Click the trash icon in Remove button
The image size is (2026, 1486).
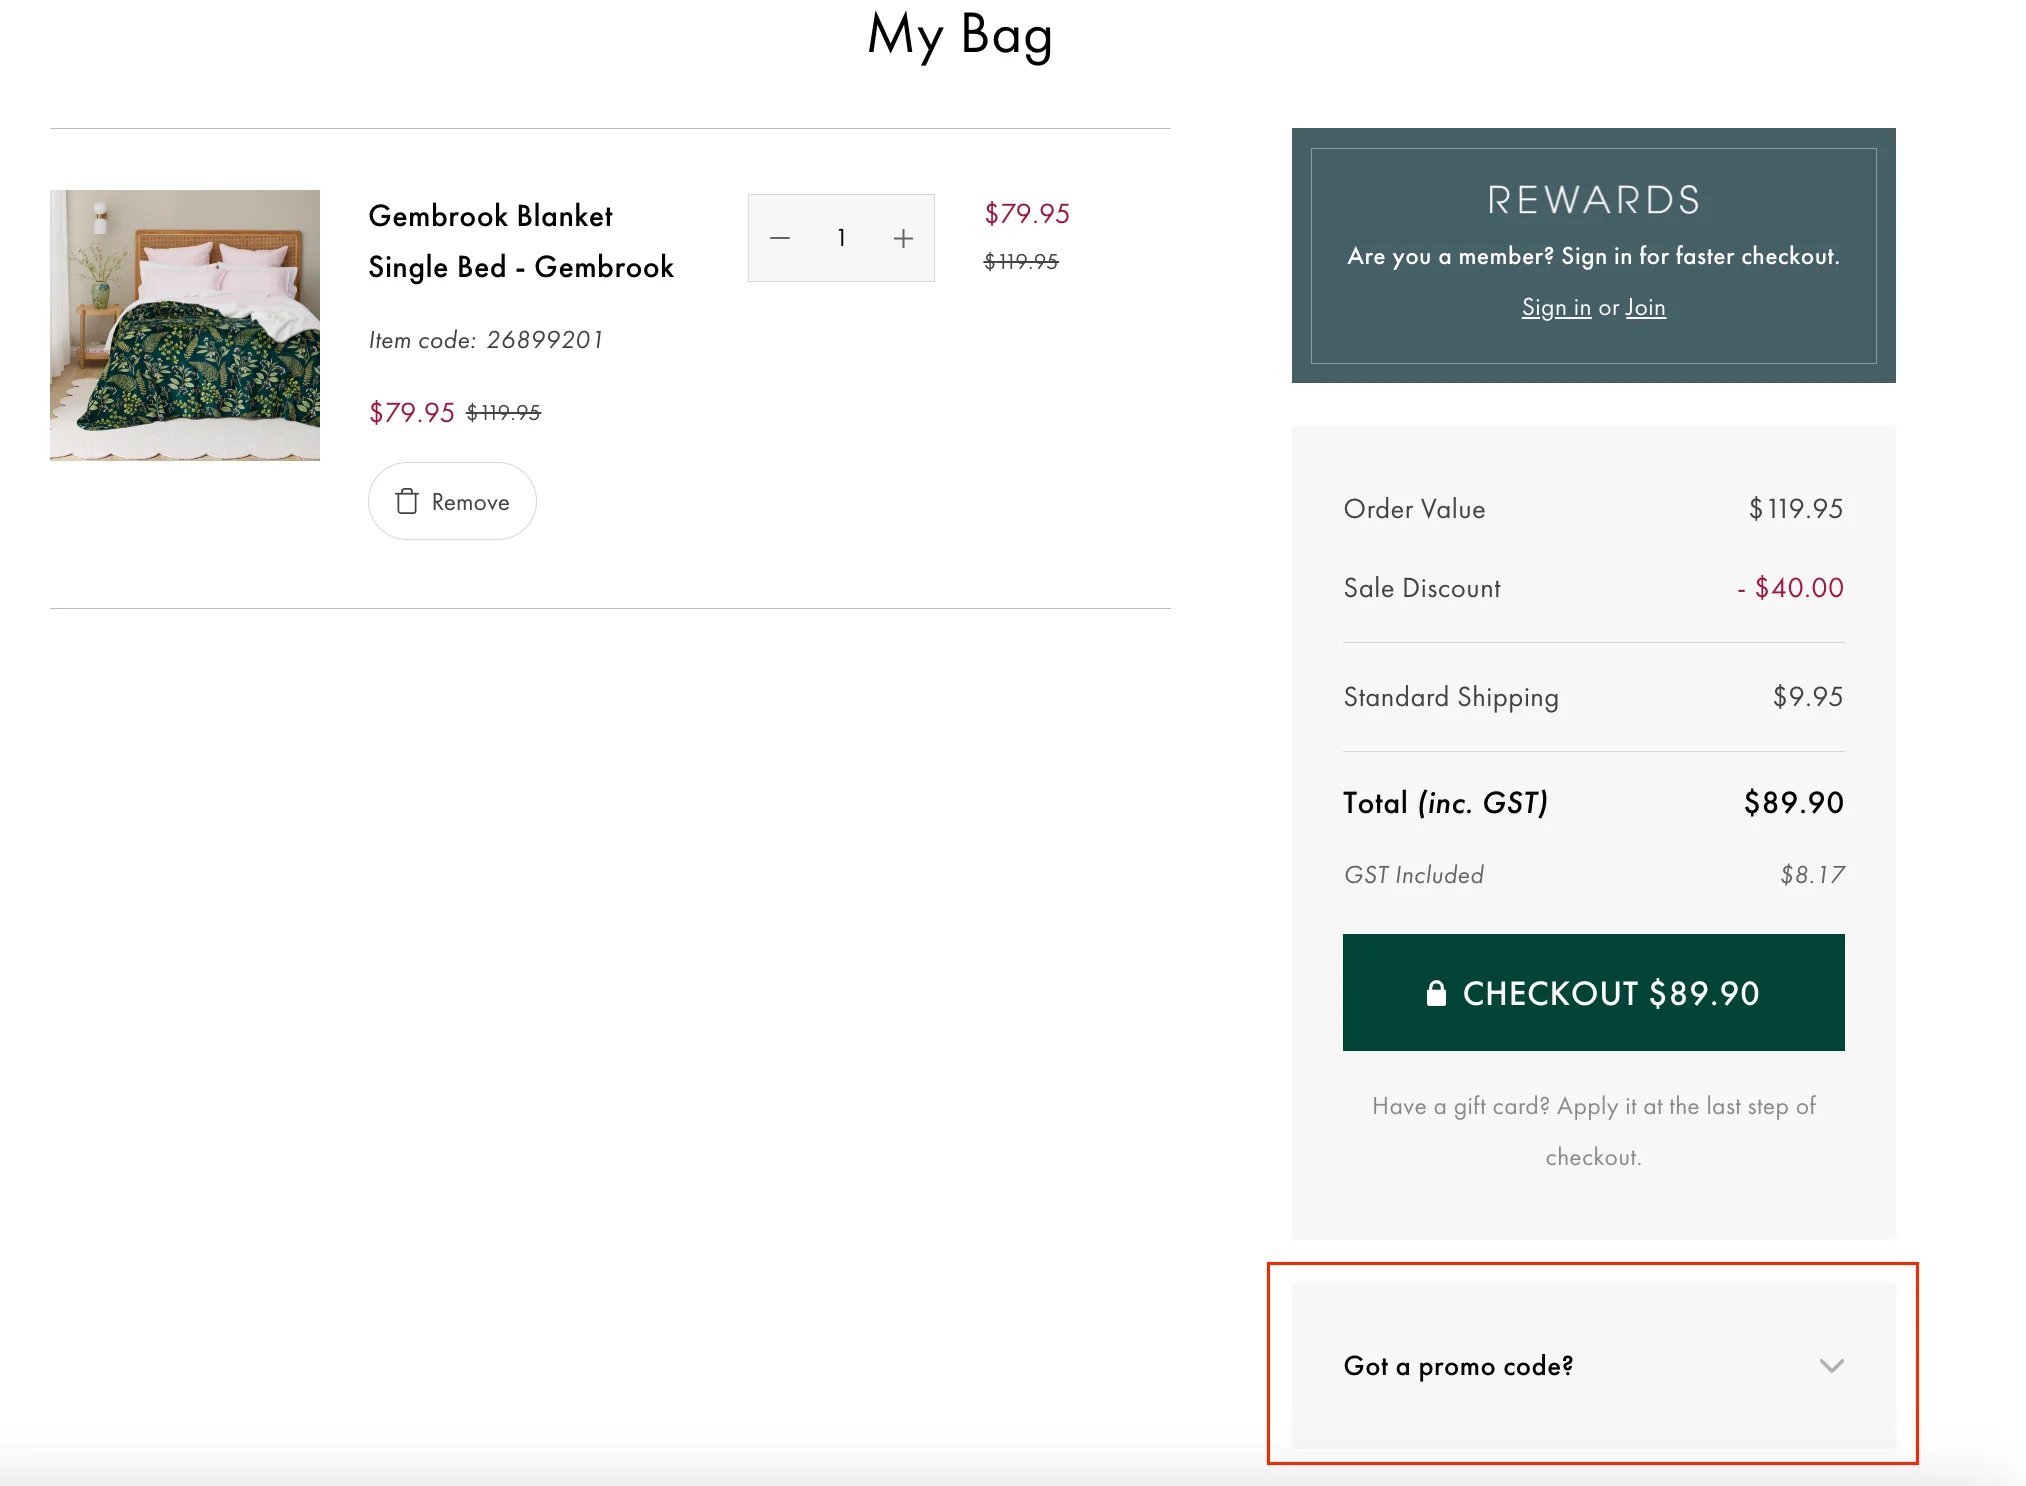coord(407,501)
